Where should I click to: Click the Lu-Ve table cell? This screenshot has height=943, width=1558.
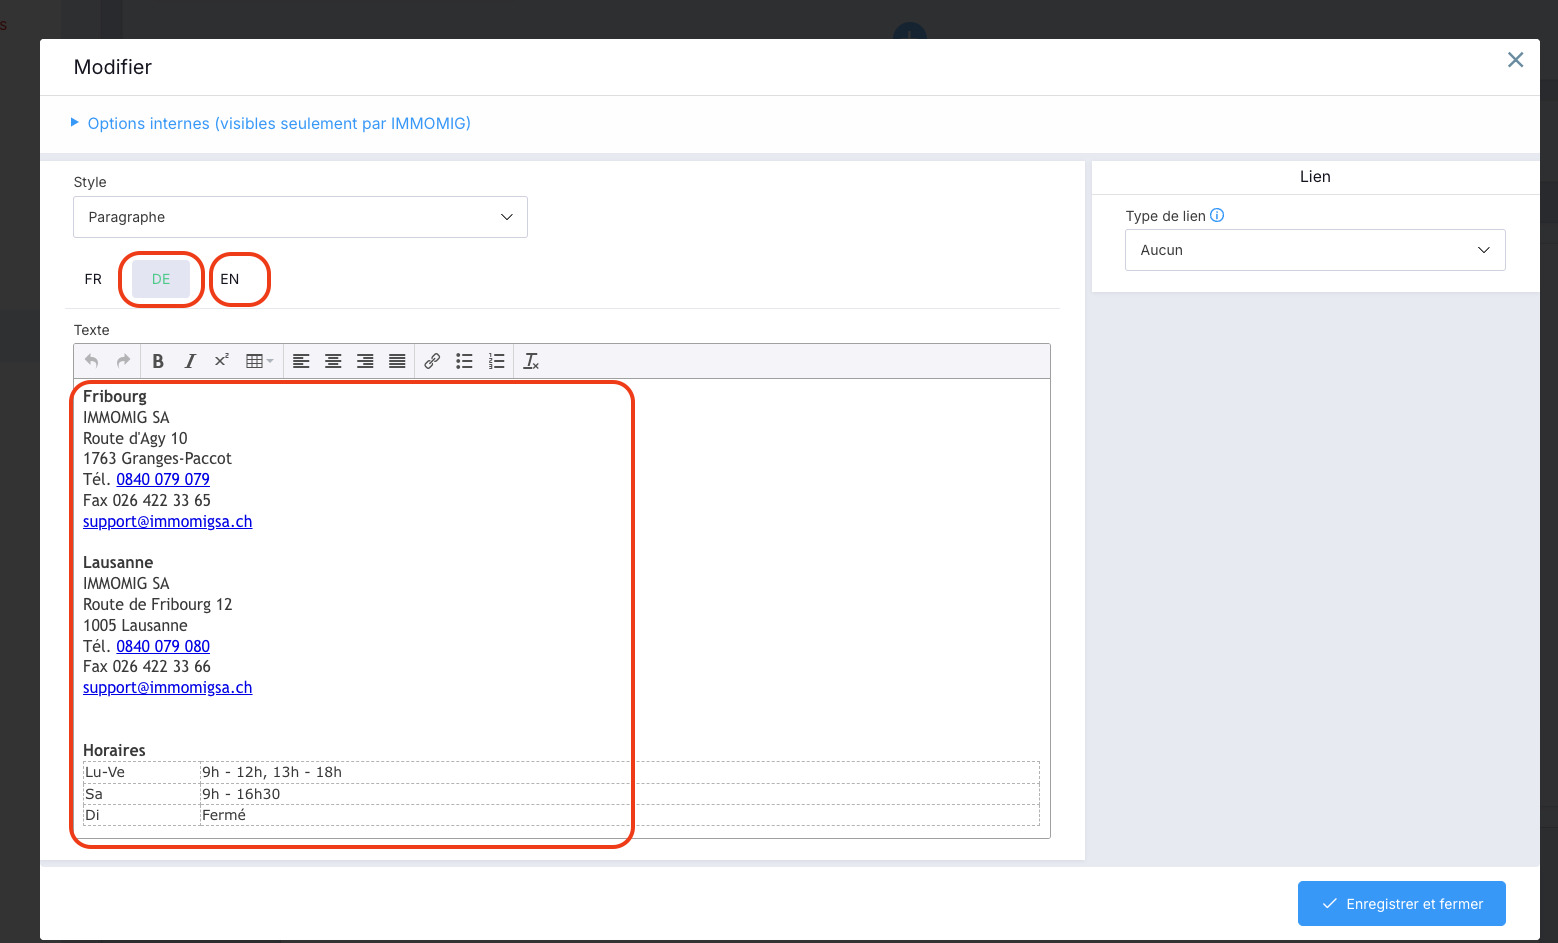[x=142, y=772]
